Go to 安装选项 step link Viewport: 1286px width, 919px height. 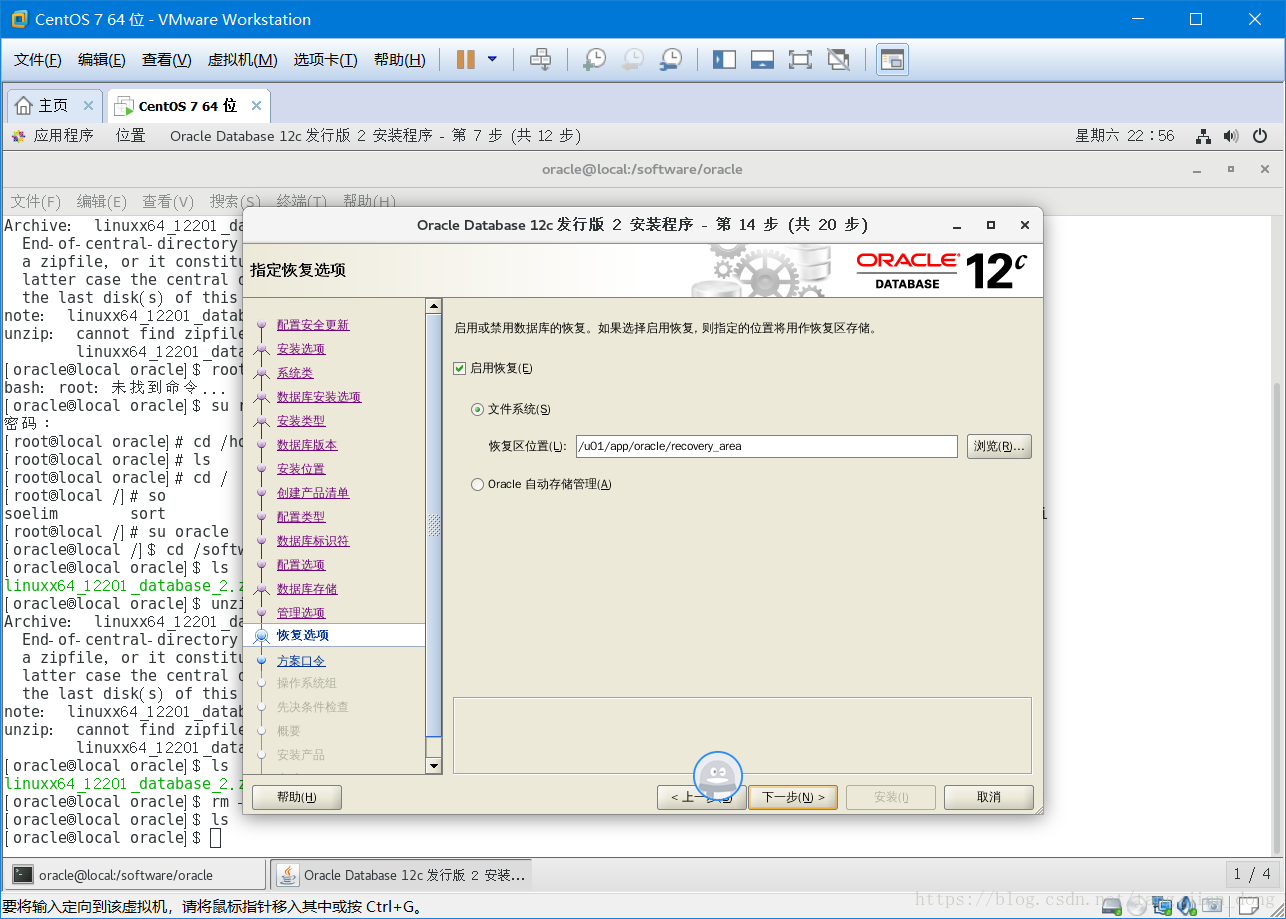(x=301, y=349)
